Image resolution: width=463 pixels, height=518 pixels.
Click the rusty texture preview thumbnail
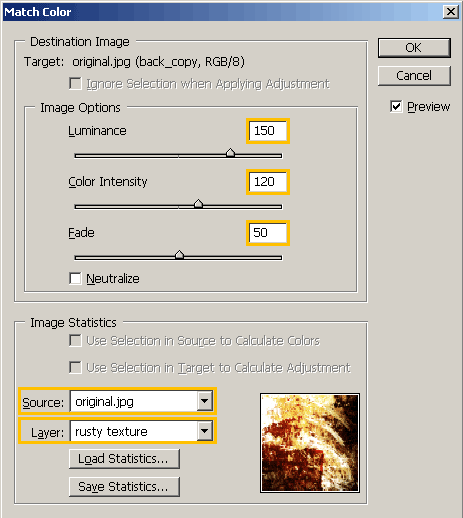(x=310, y=443)
